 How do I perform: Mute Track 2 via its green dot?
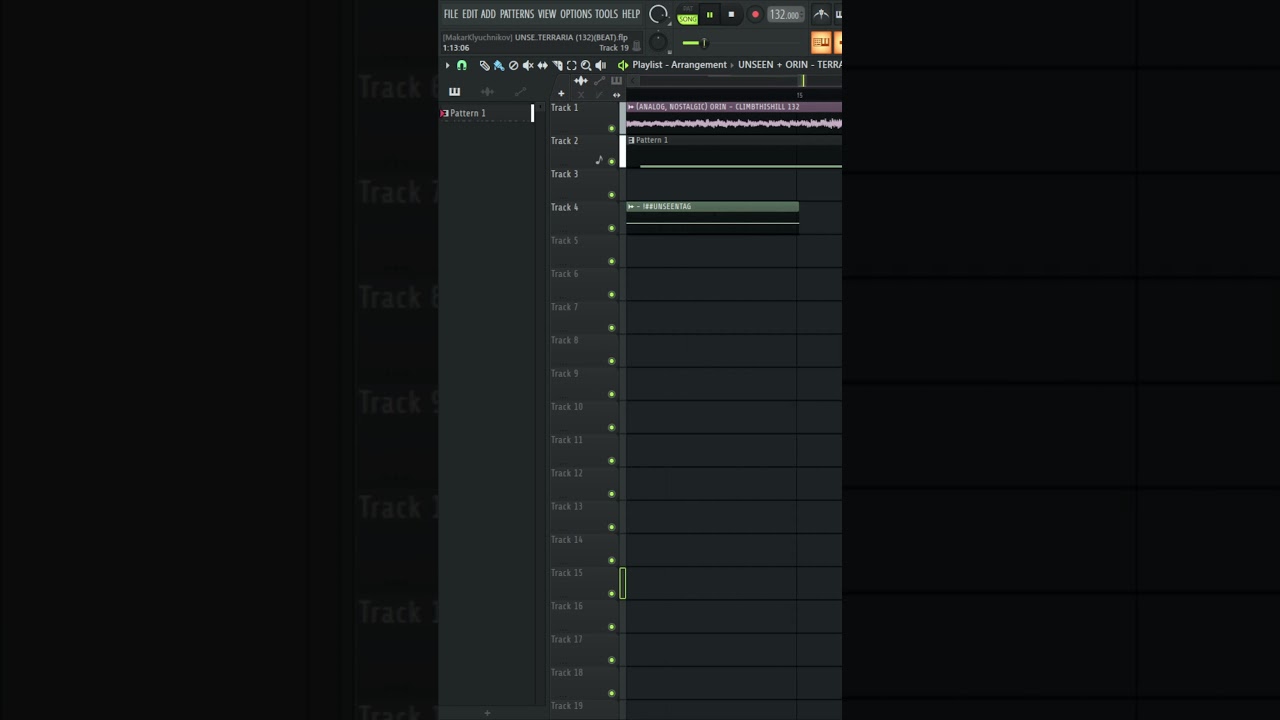tap(612, 161)
